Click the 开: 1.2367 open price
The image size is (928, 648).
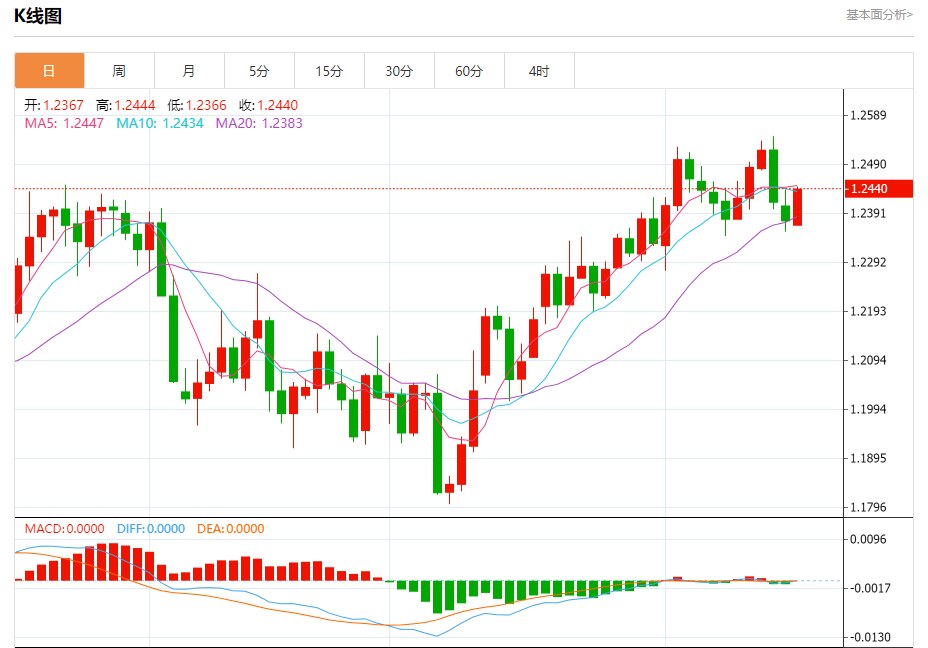[54, 105]
